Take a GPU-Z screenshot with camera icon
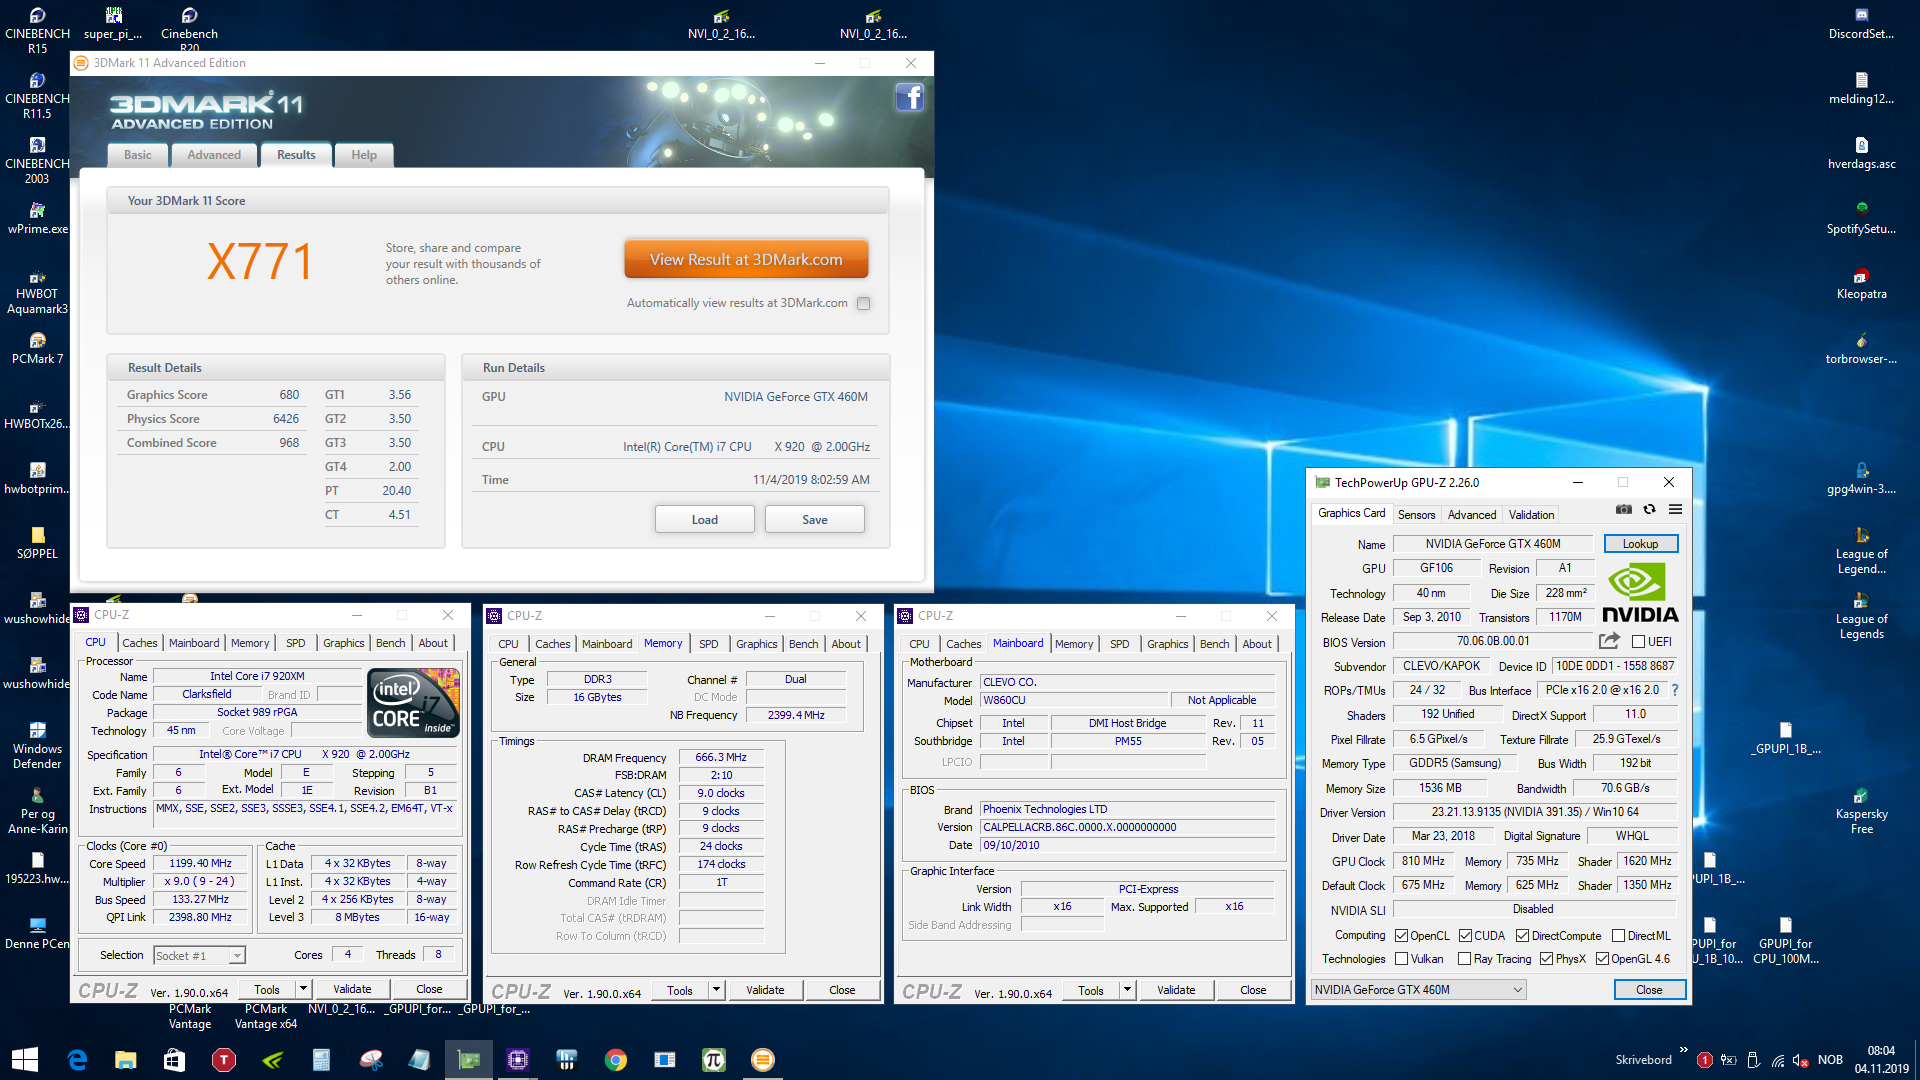 (x=1624, y=510)
